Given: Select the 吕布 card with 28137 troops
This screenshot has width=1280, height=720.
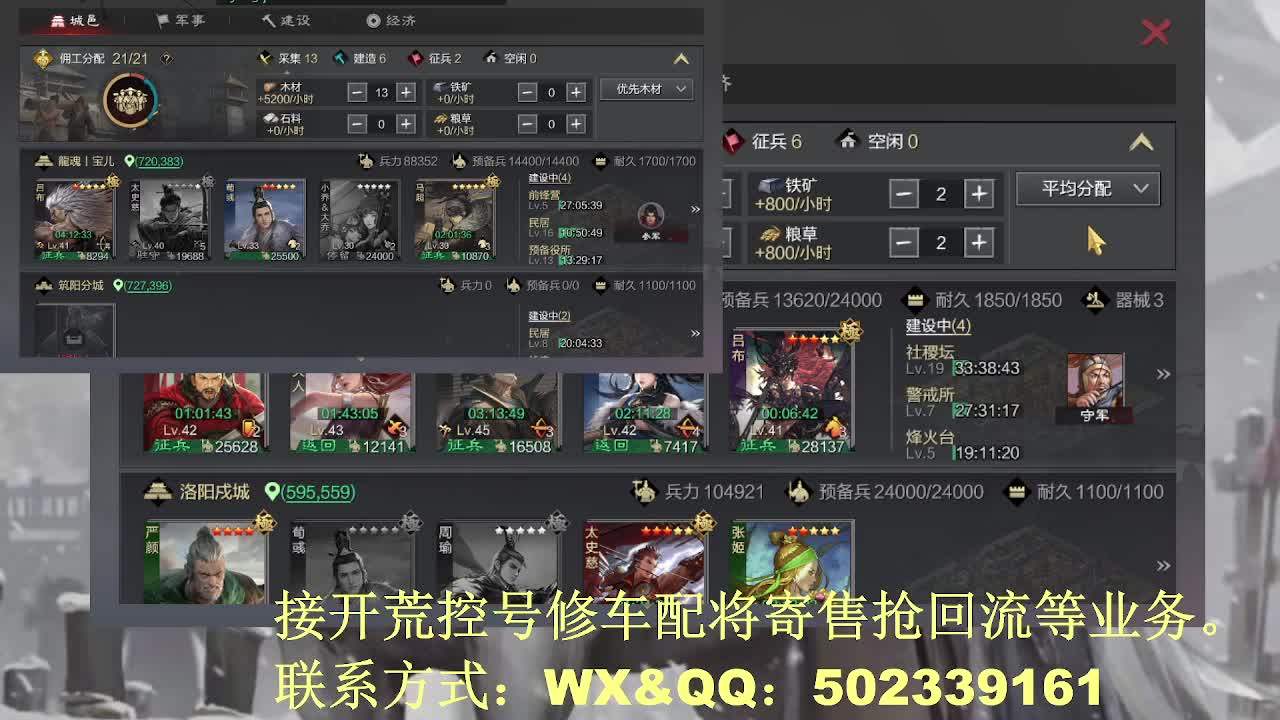Looking at the screenshot, I should tap(790, 392).
